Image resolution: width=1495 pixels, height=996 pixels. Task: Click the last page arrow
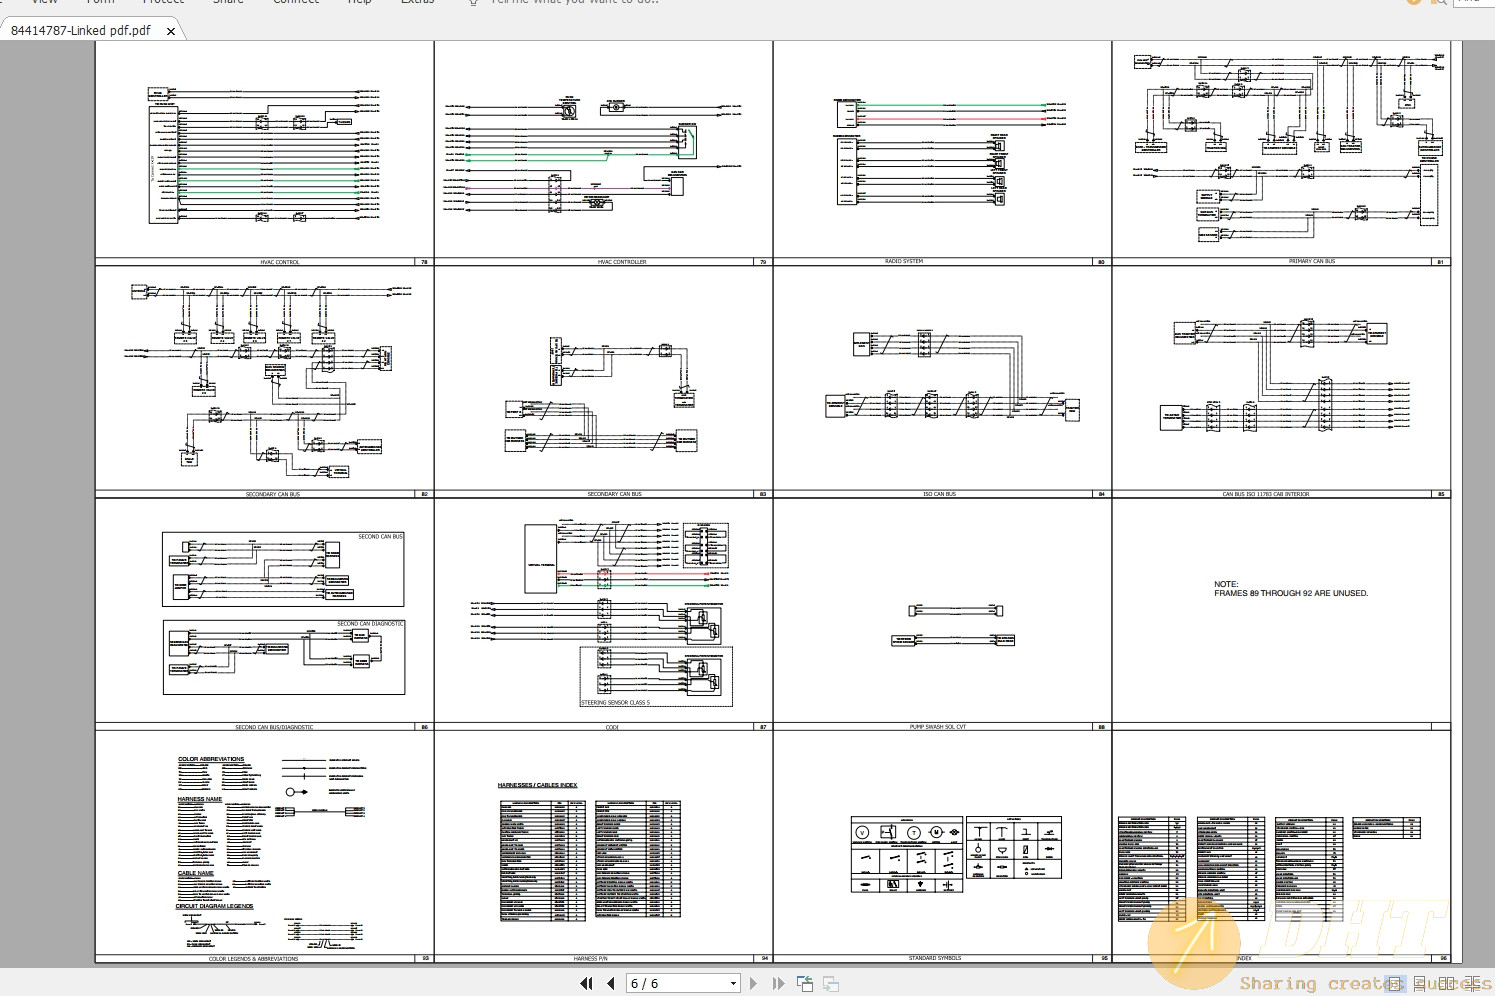tap(778, 984)
